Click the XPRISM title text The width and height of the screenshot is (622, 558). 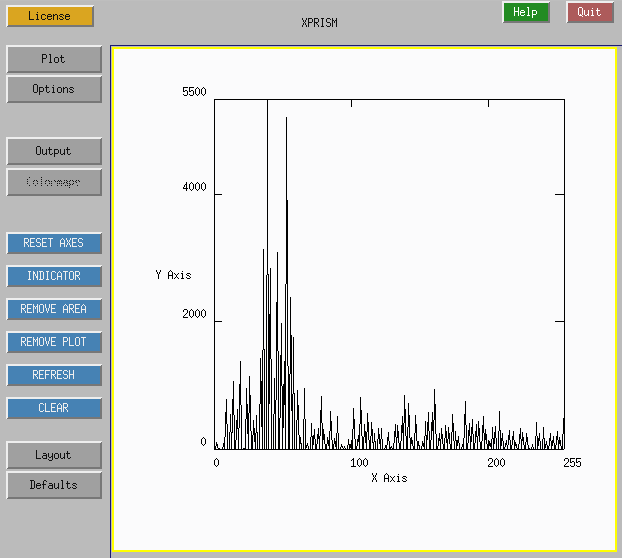point(319,23)
